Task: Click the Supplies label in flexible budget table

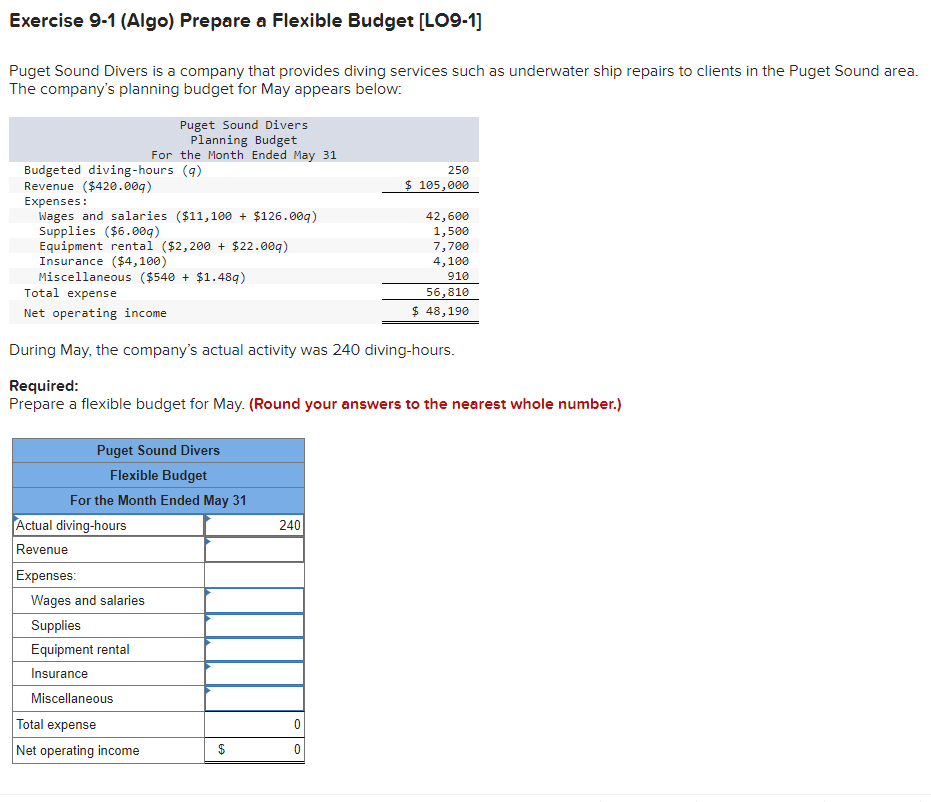Action: (x=56, y=626)
